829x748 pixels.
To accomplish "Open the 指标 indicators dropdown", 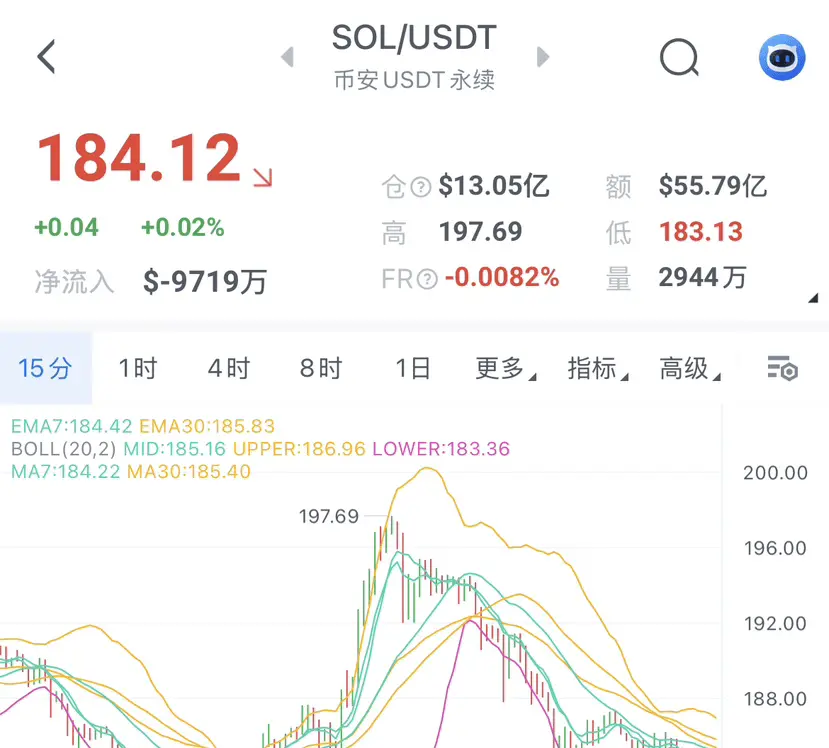I will click(598, 368).
